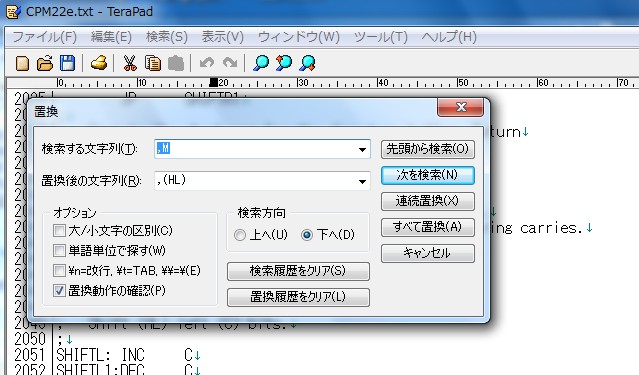639x375 pixels.
Task: Click the Save floppy disk icon
Action: point(68,63)
